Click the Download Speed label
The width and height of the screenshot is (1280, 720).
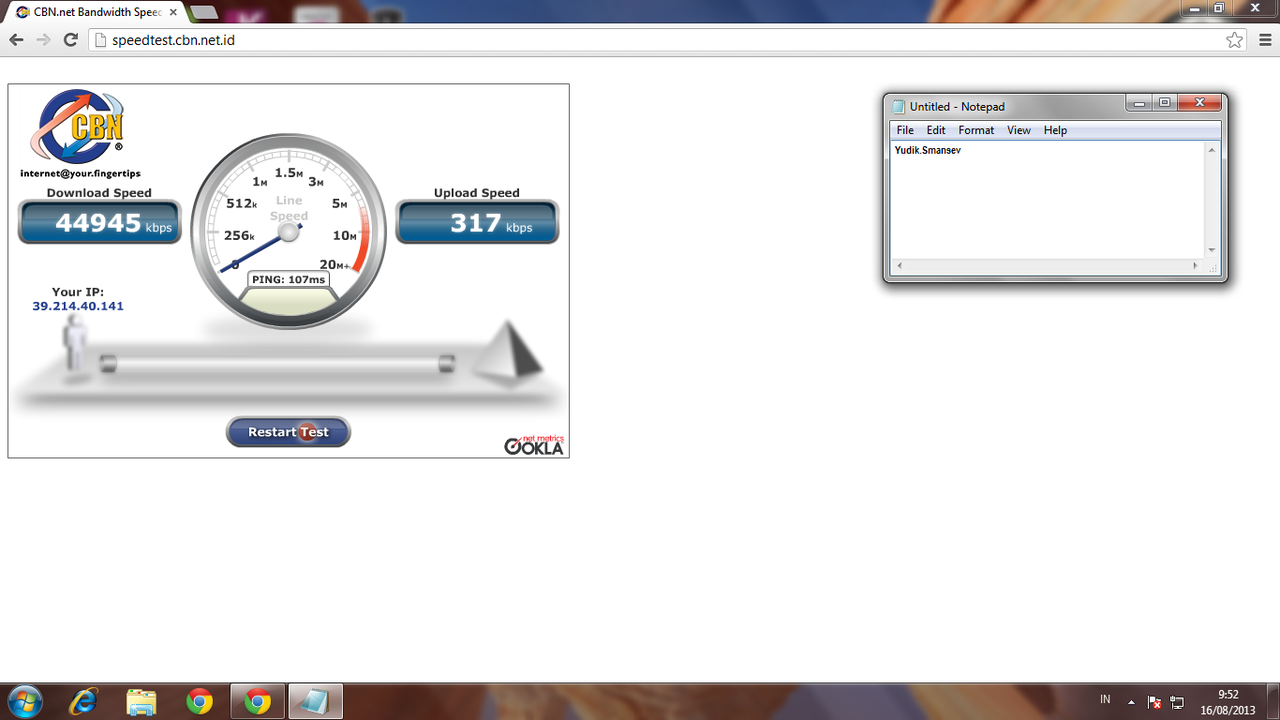pos(99,193)
